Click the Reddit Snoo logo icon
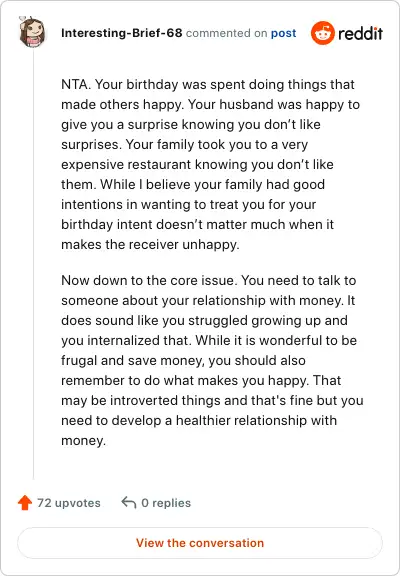The height and width of the screenshot is (576, 400). pos(322,33)
